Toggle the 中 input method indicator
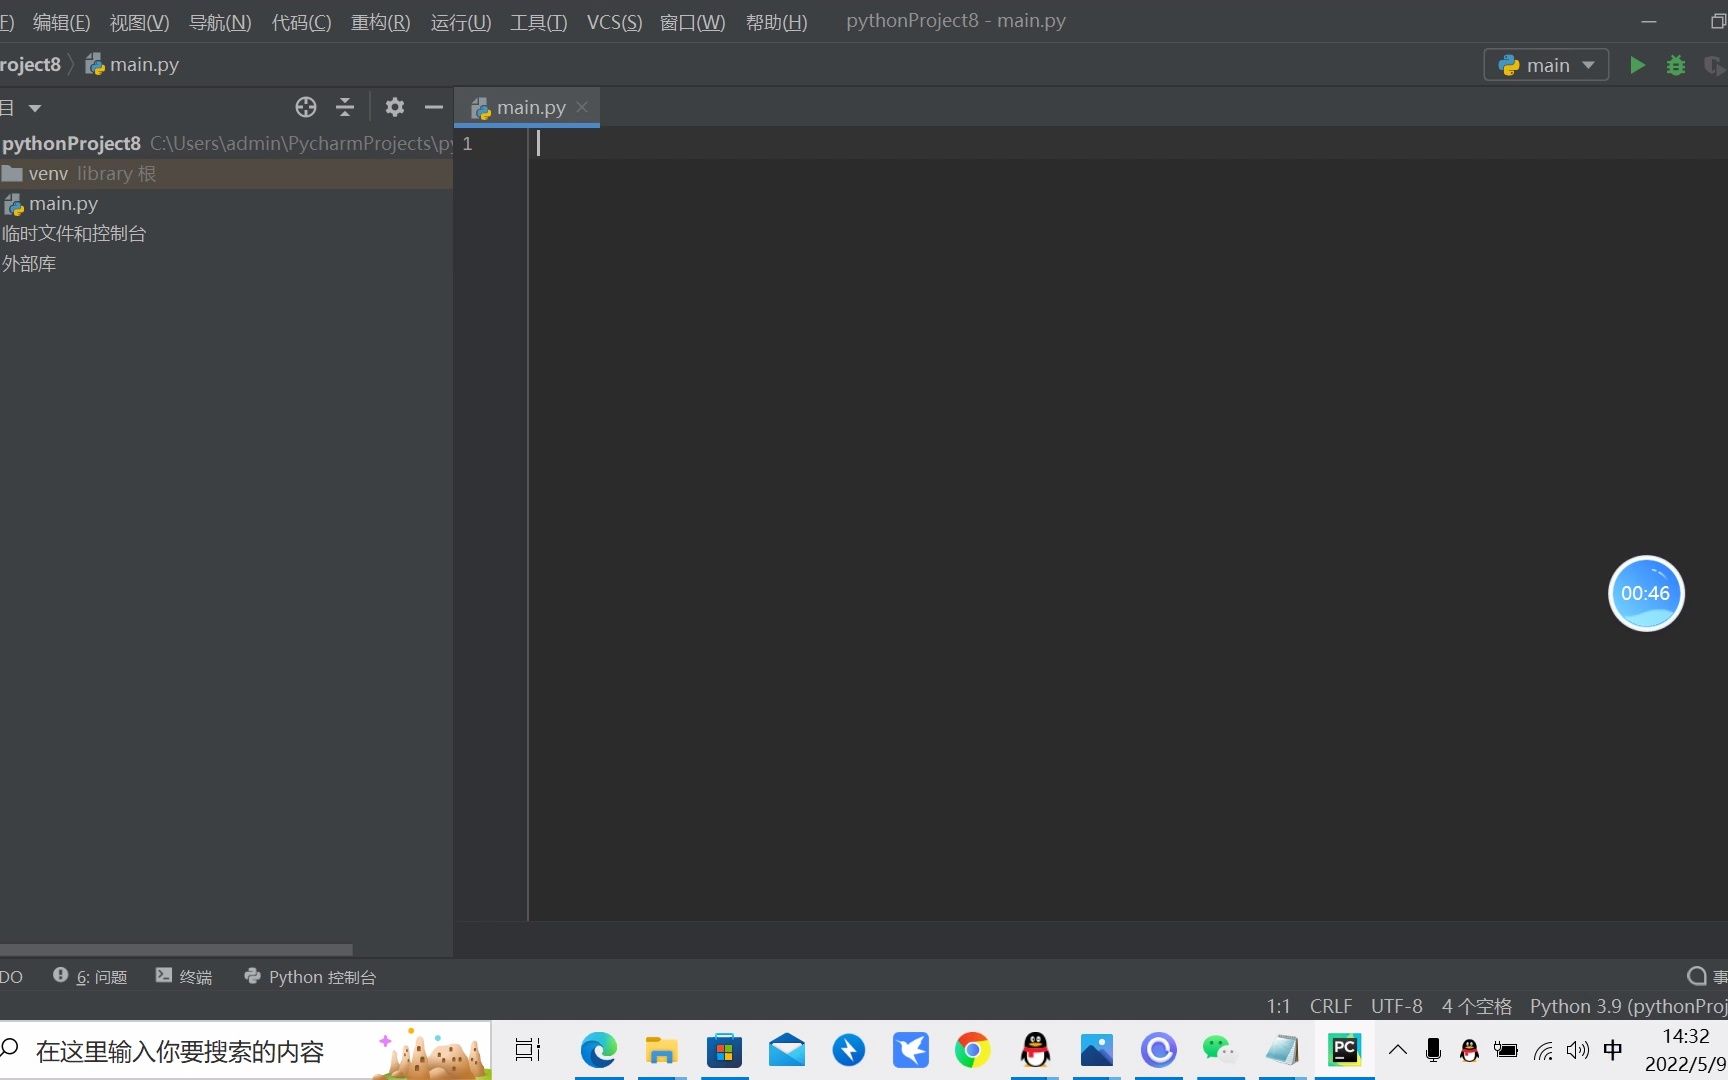This screenshot has width=1728, height=1080. tap(1613, 1050)
